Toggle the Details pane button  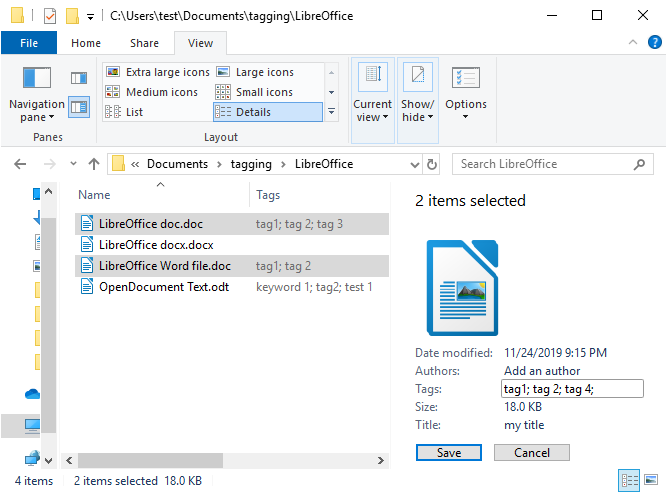(79, 107)
